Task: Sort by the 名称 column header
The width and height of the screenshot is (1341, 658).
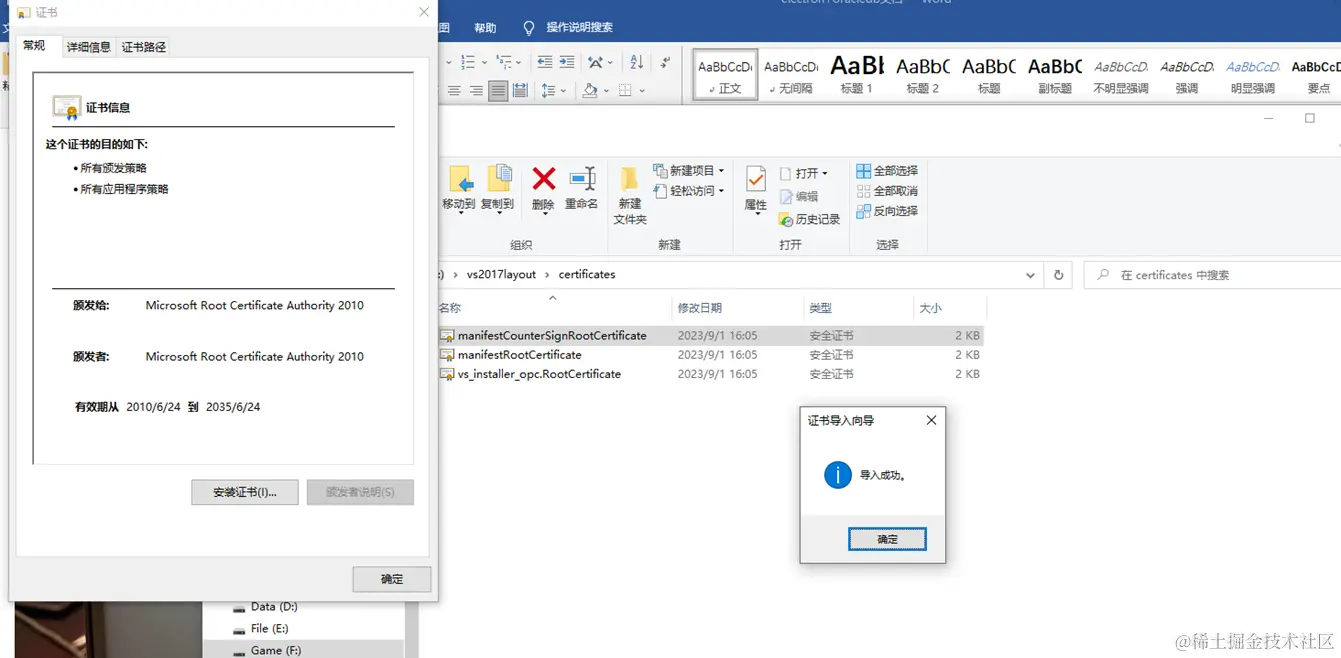Action: (553, 308)
